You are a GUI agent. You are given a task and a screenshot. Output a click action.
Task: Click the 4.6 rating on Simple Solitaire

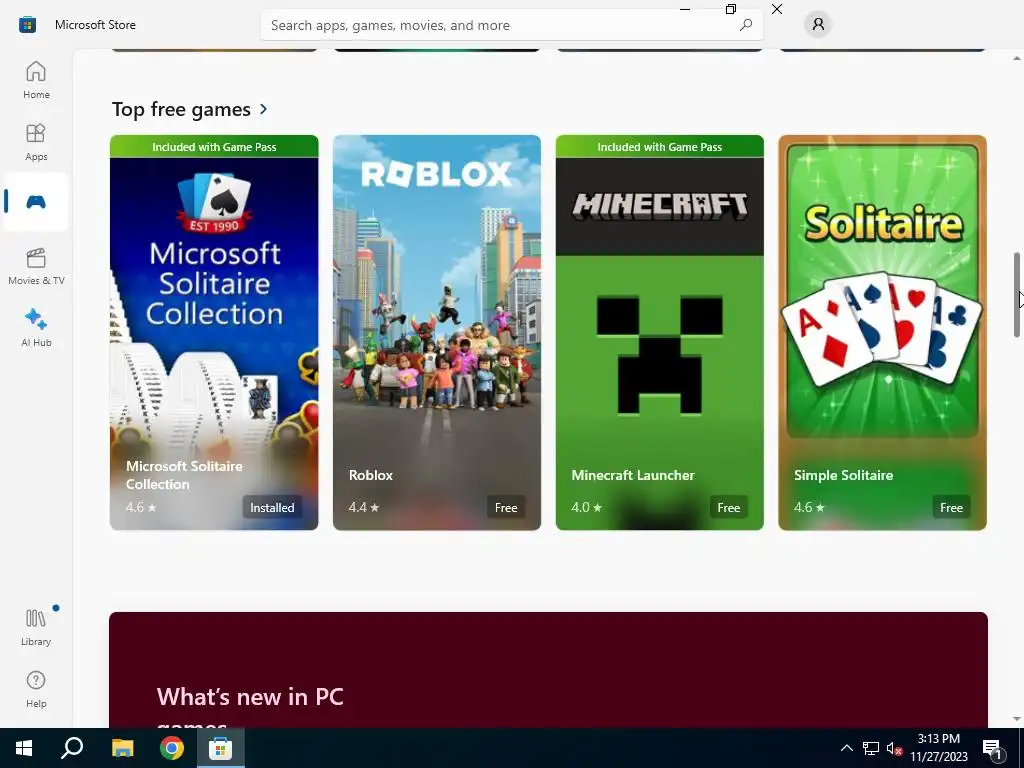[809, 507]
